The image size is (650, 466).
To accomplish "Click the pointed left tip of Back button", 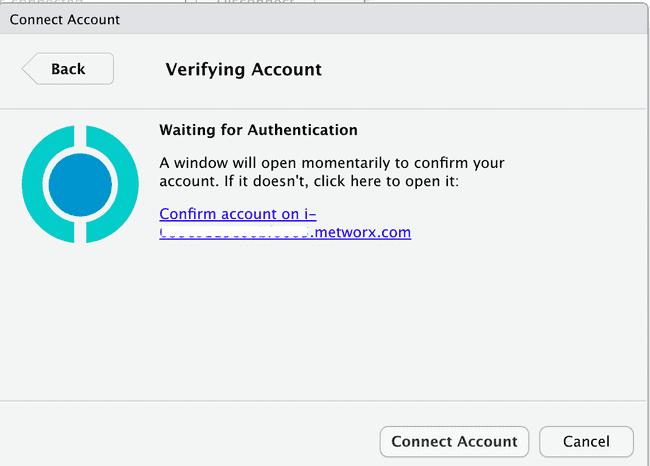I will 28,69.
